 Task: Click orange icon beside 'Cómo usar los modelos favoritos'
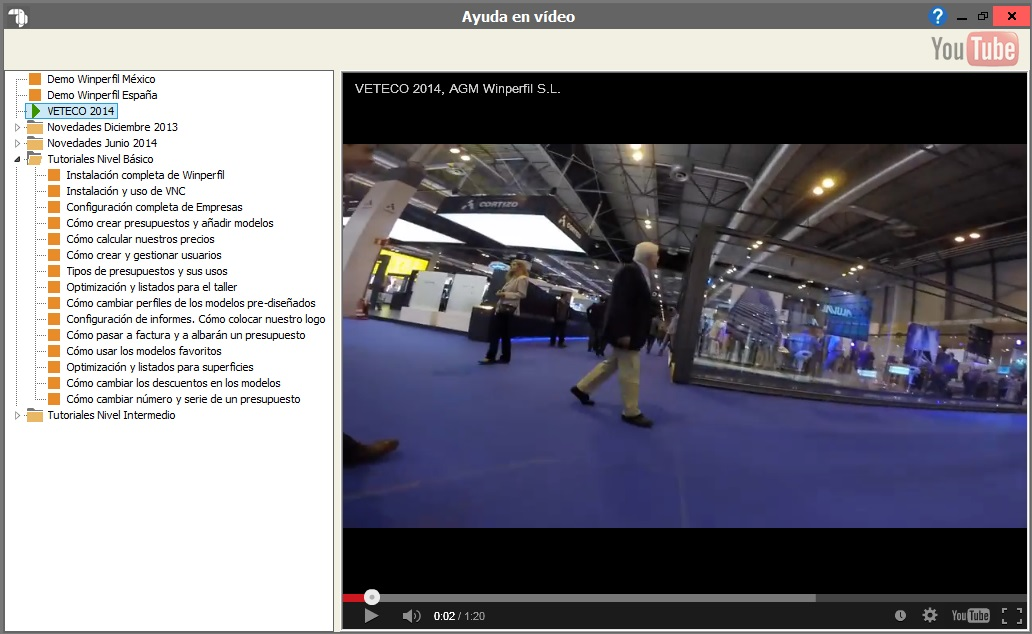[54, 352]
